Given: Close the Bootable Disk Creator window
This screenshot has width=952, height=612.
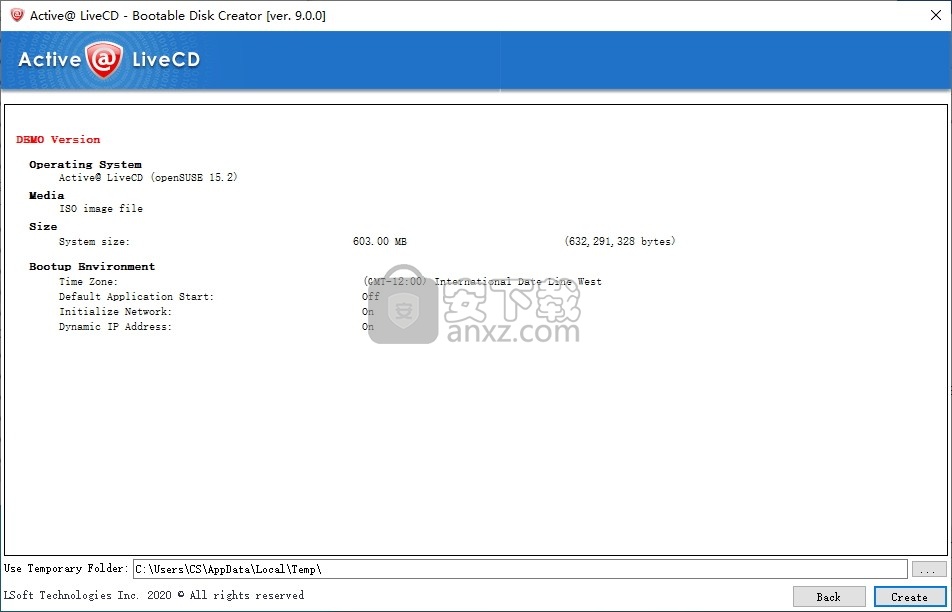Looking at the screenshot, I should pyautogui.click(x=936, y=15).
